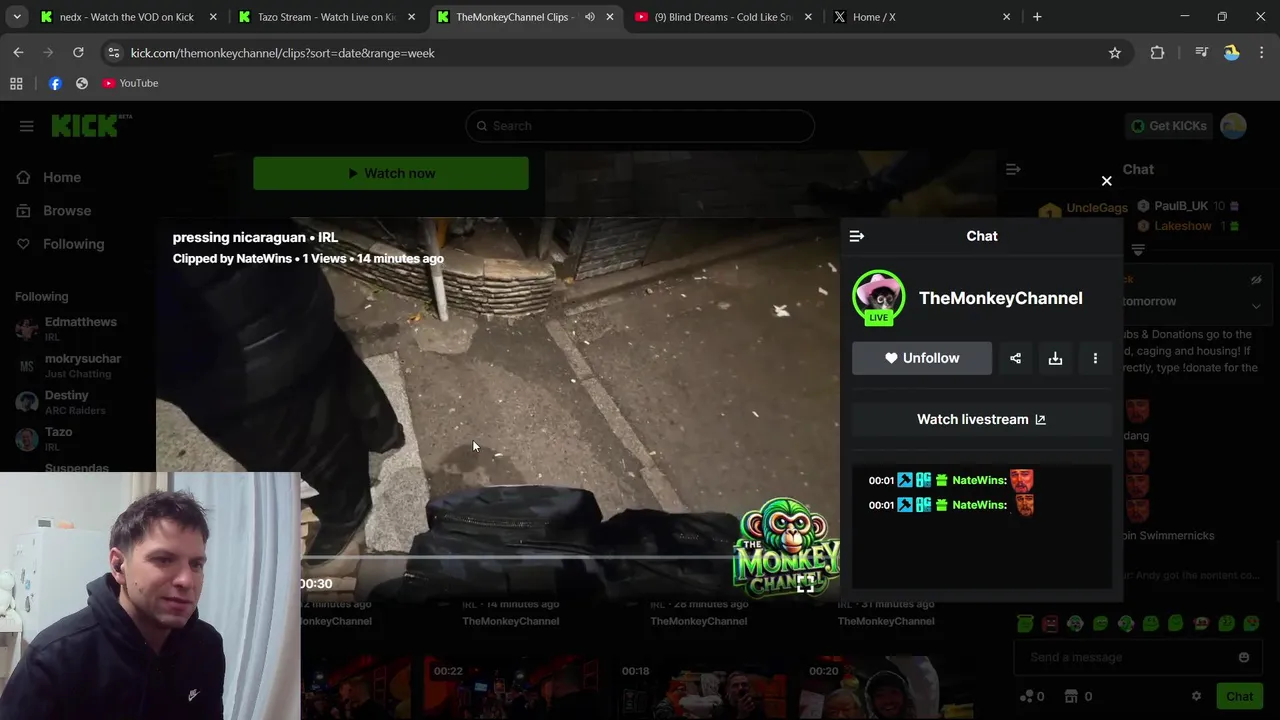This screenshot has height=720, width=1280.
Task: Click the Unfollow button
Action: [x=922, y=358]
